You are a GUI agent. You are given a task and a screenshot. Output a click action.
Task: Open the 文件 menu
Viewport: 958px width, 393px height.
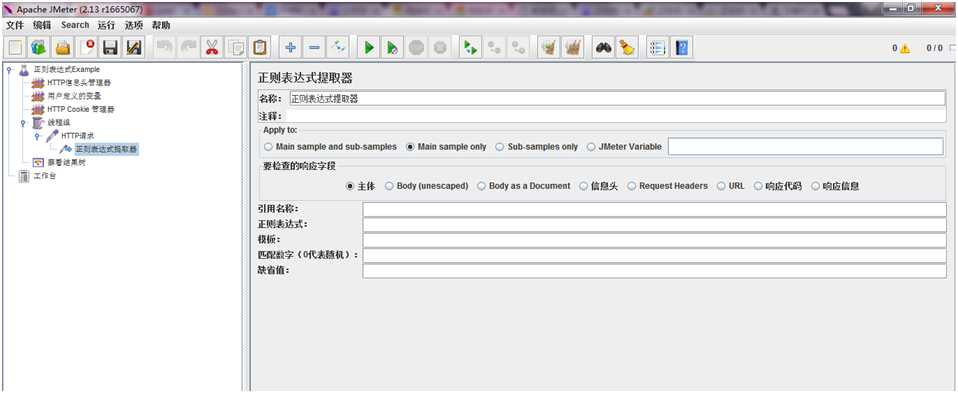tap(15, 25)
